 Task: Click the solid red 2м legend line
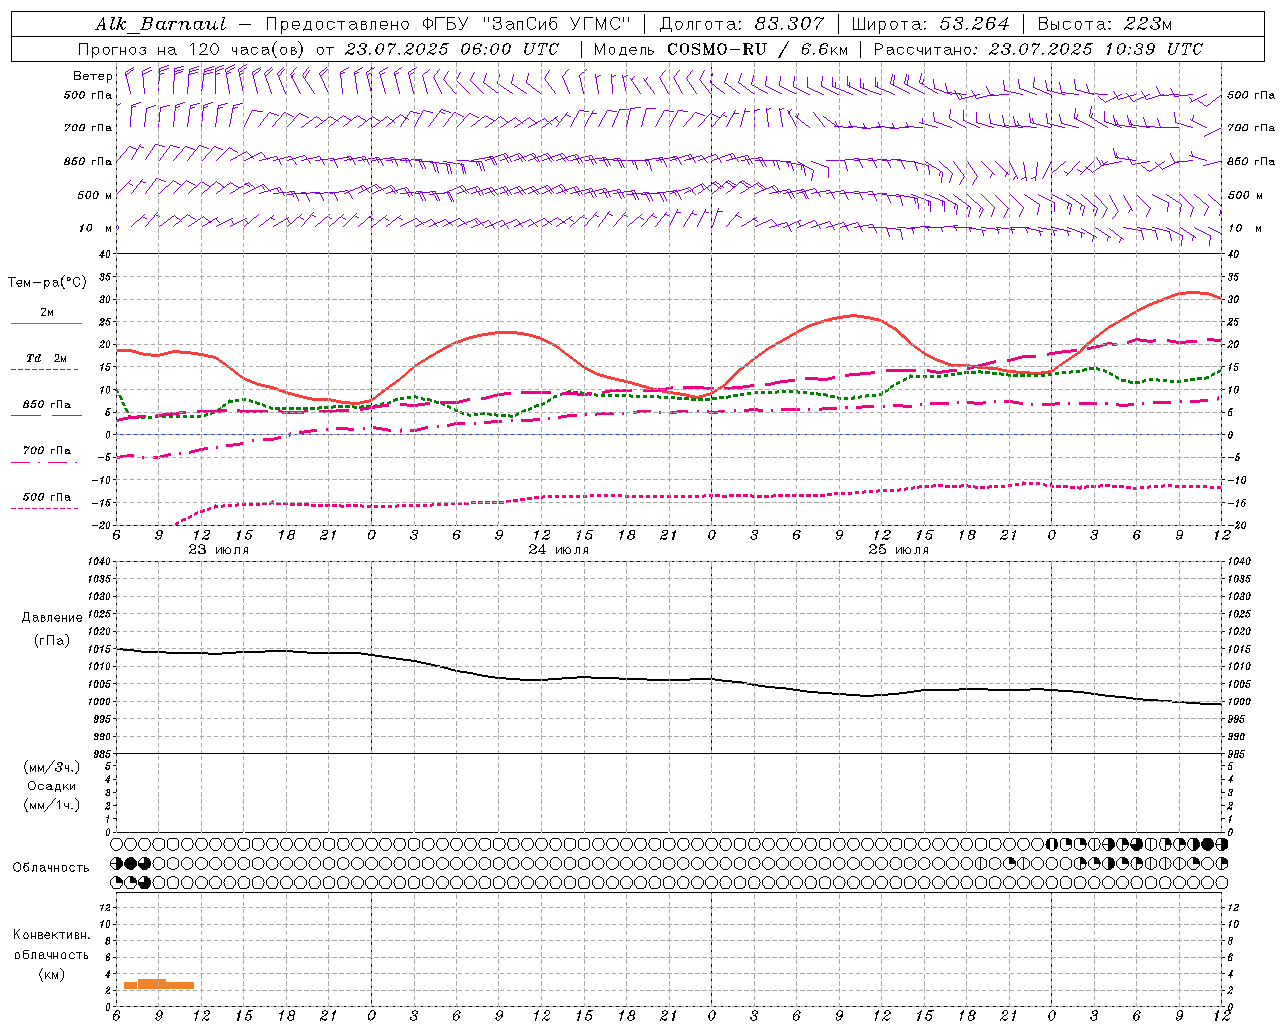coord(46,323)
